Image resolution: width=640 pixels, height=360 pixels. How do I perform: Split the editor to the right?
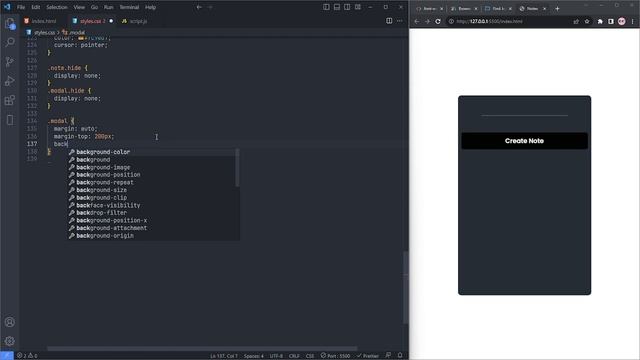coord(389,21)
